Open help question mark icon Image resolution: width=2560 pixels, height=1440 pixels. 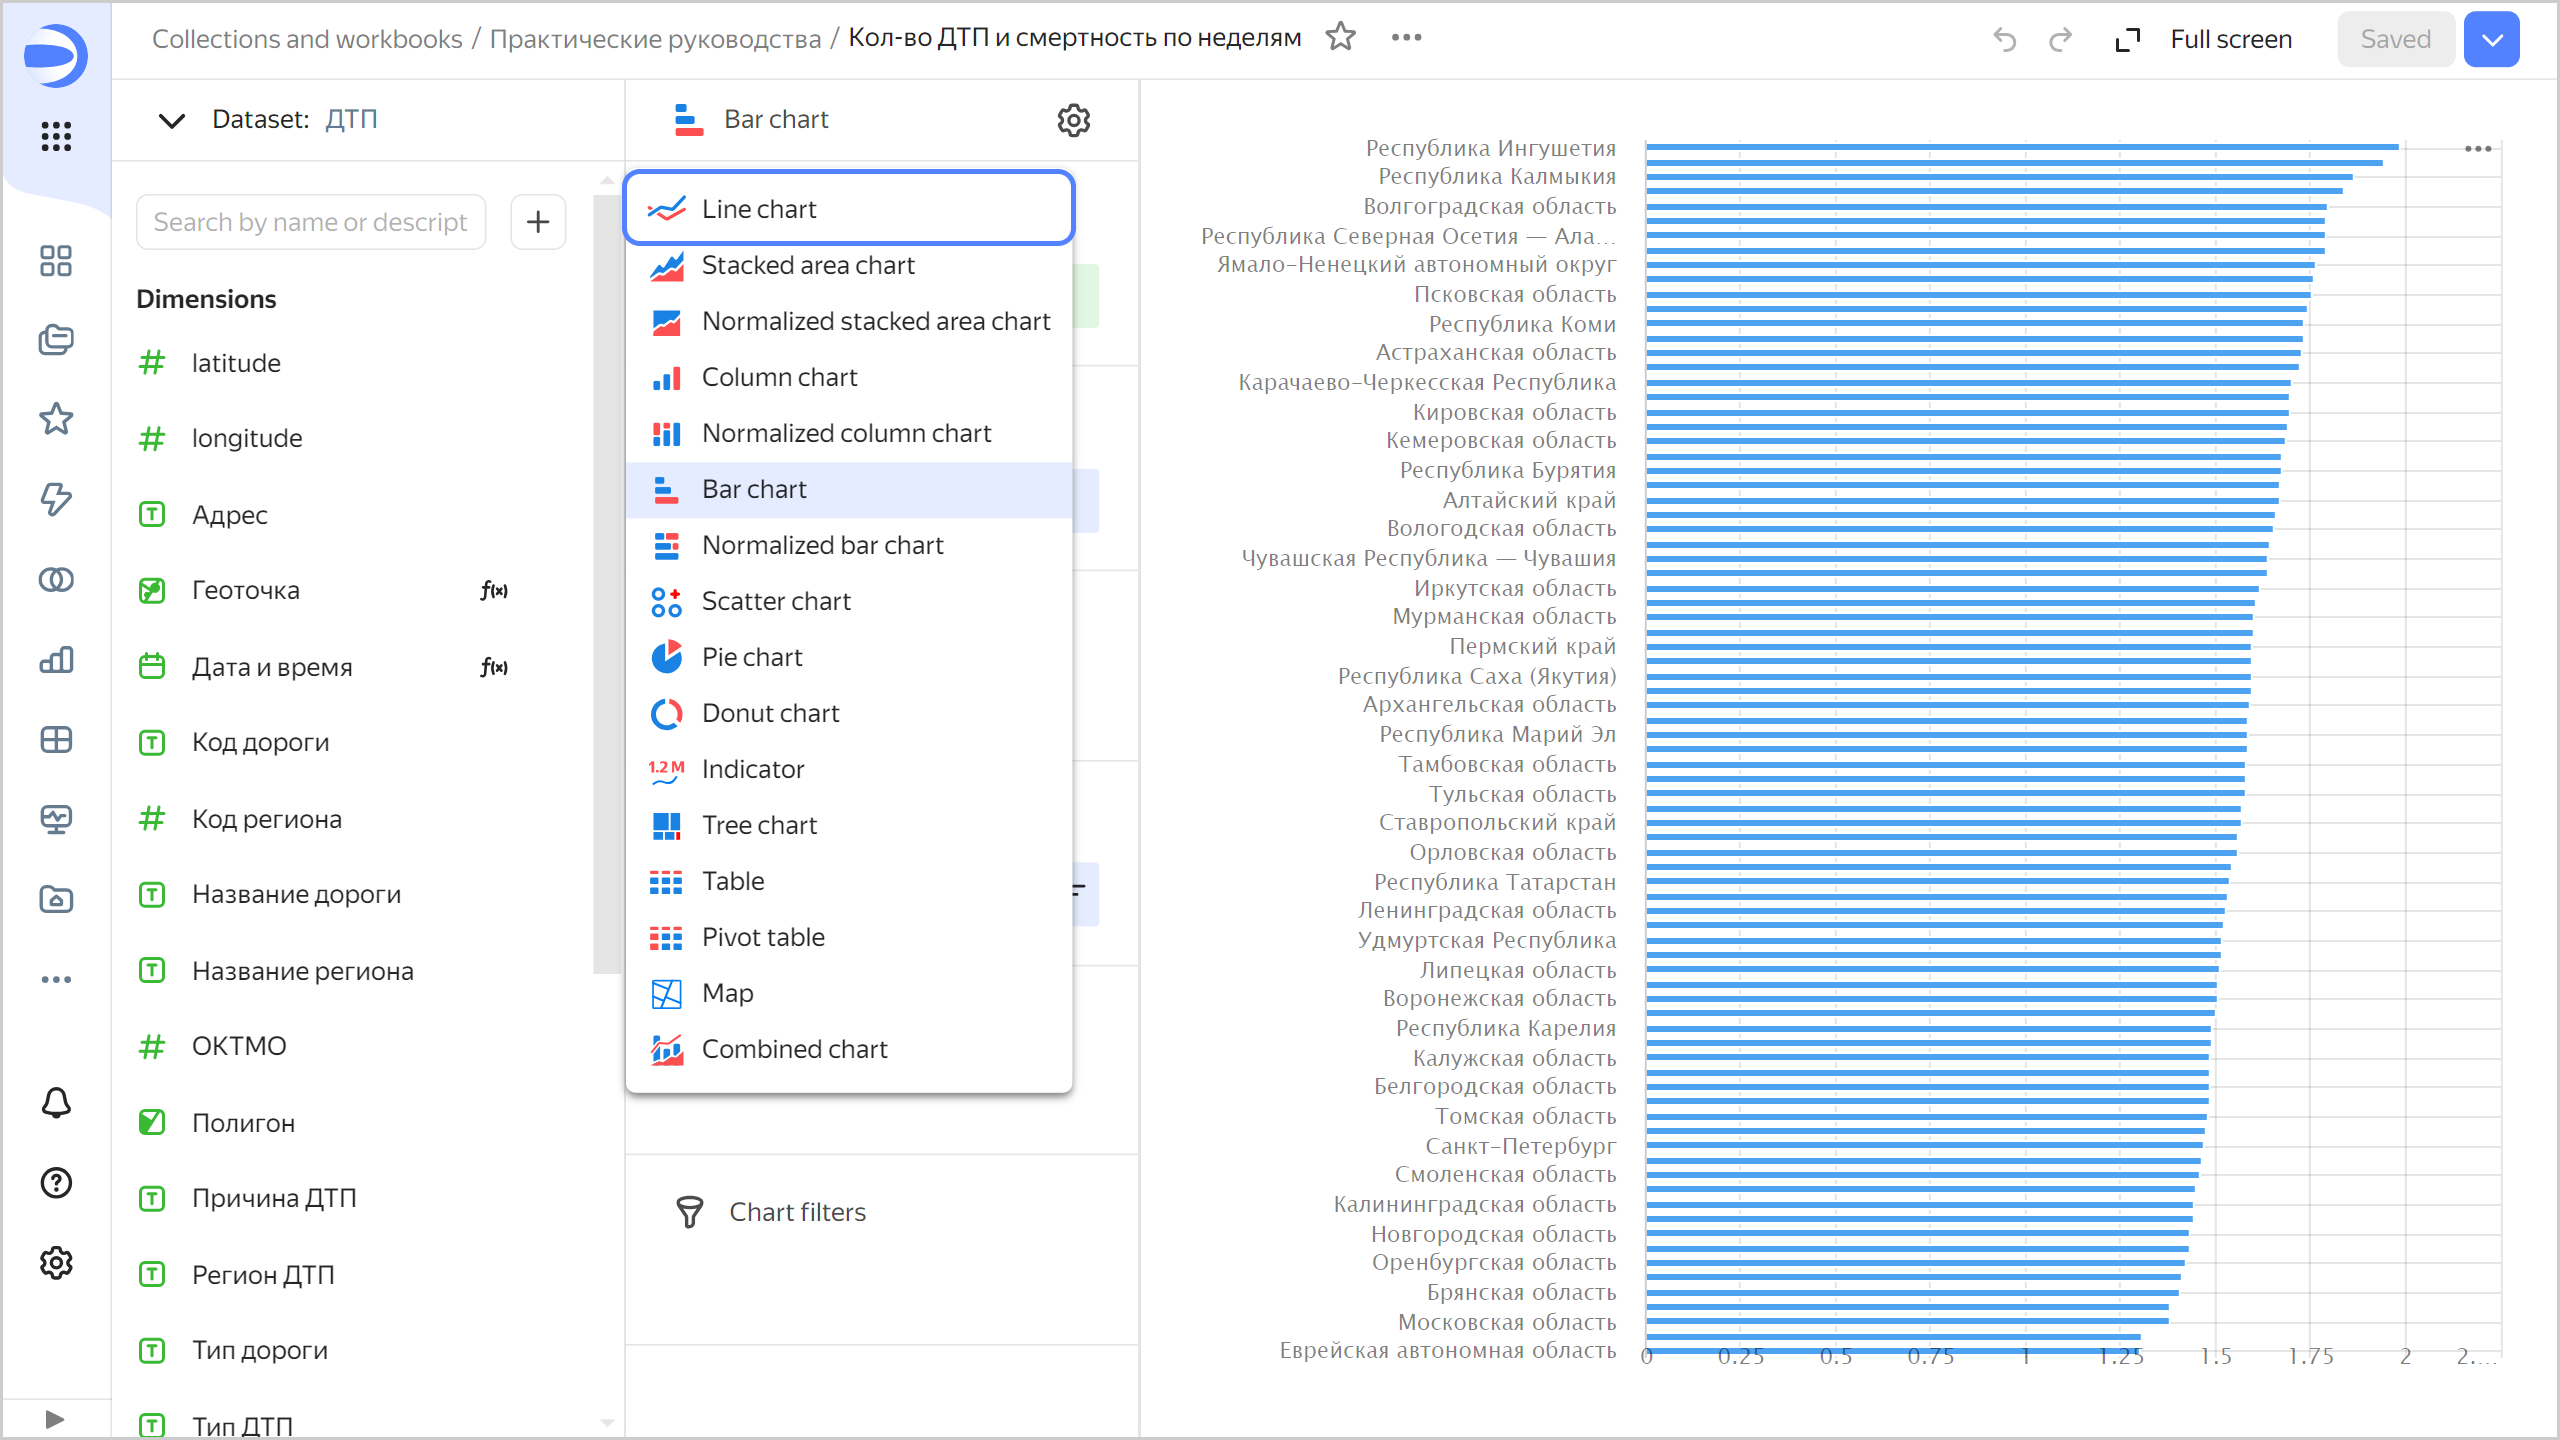click(56, 1183)
